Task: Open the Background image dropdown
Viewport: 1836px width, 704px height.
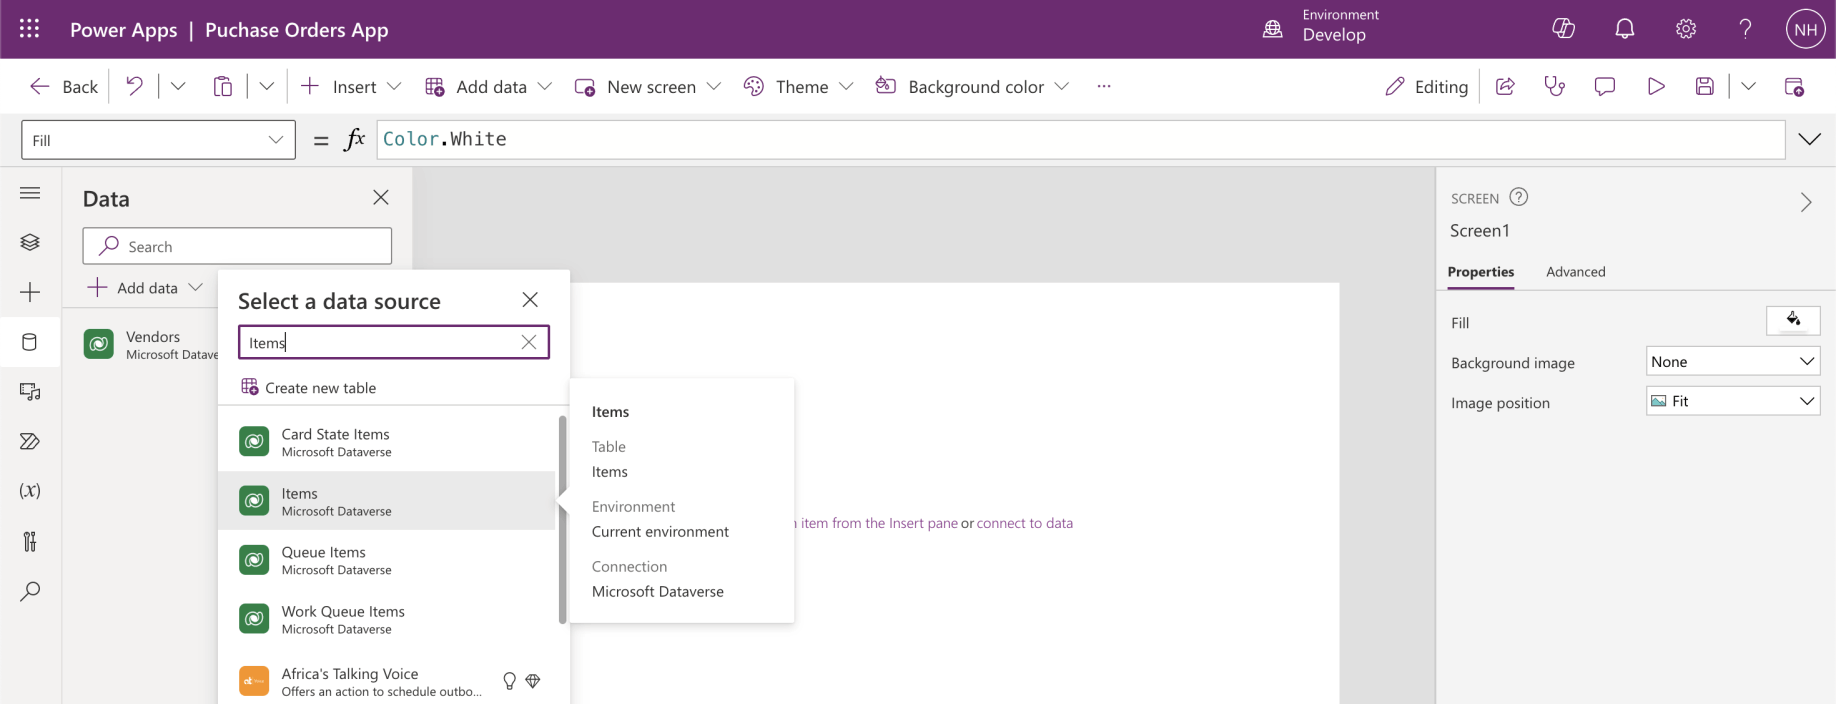Action: click(x=1733, y=361)
